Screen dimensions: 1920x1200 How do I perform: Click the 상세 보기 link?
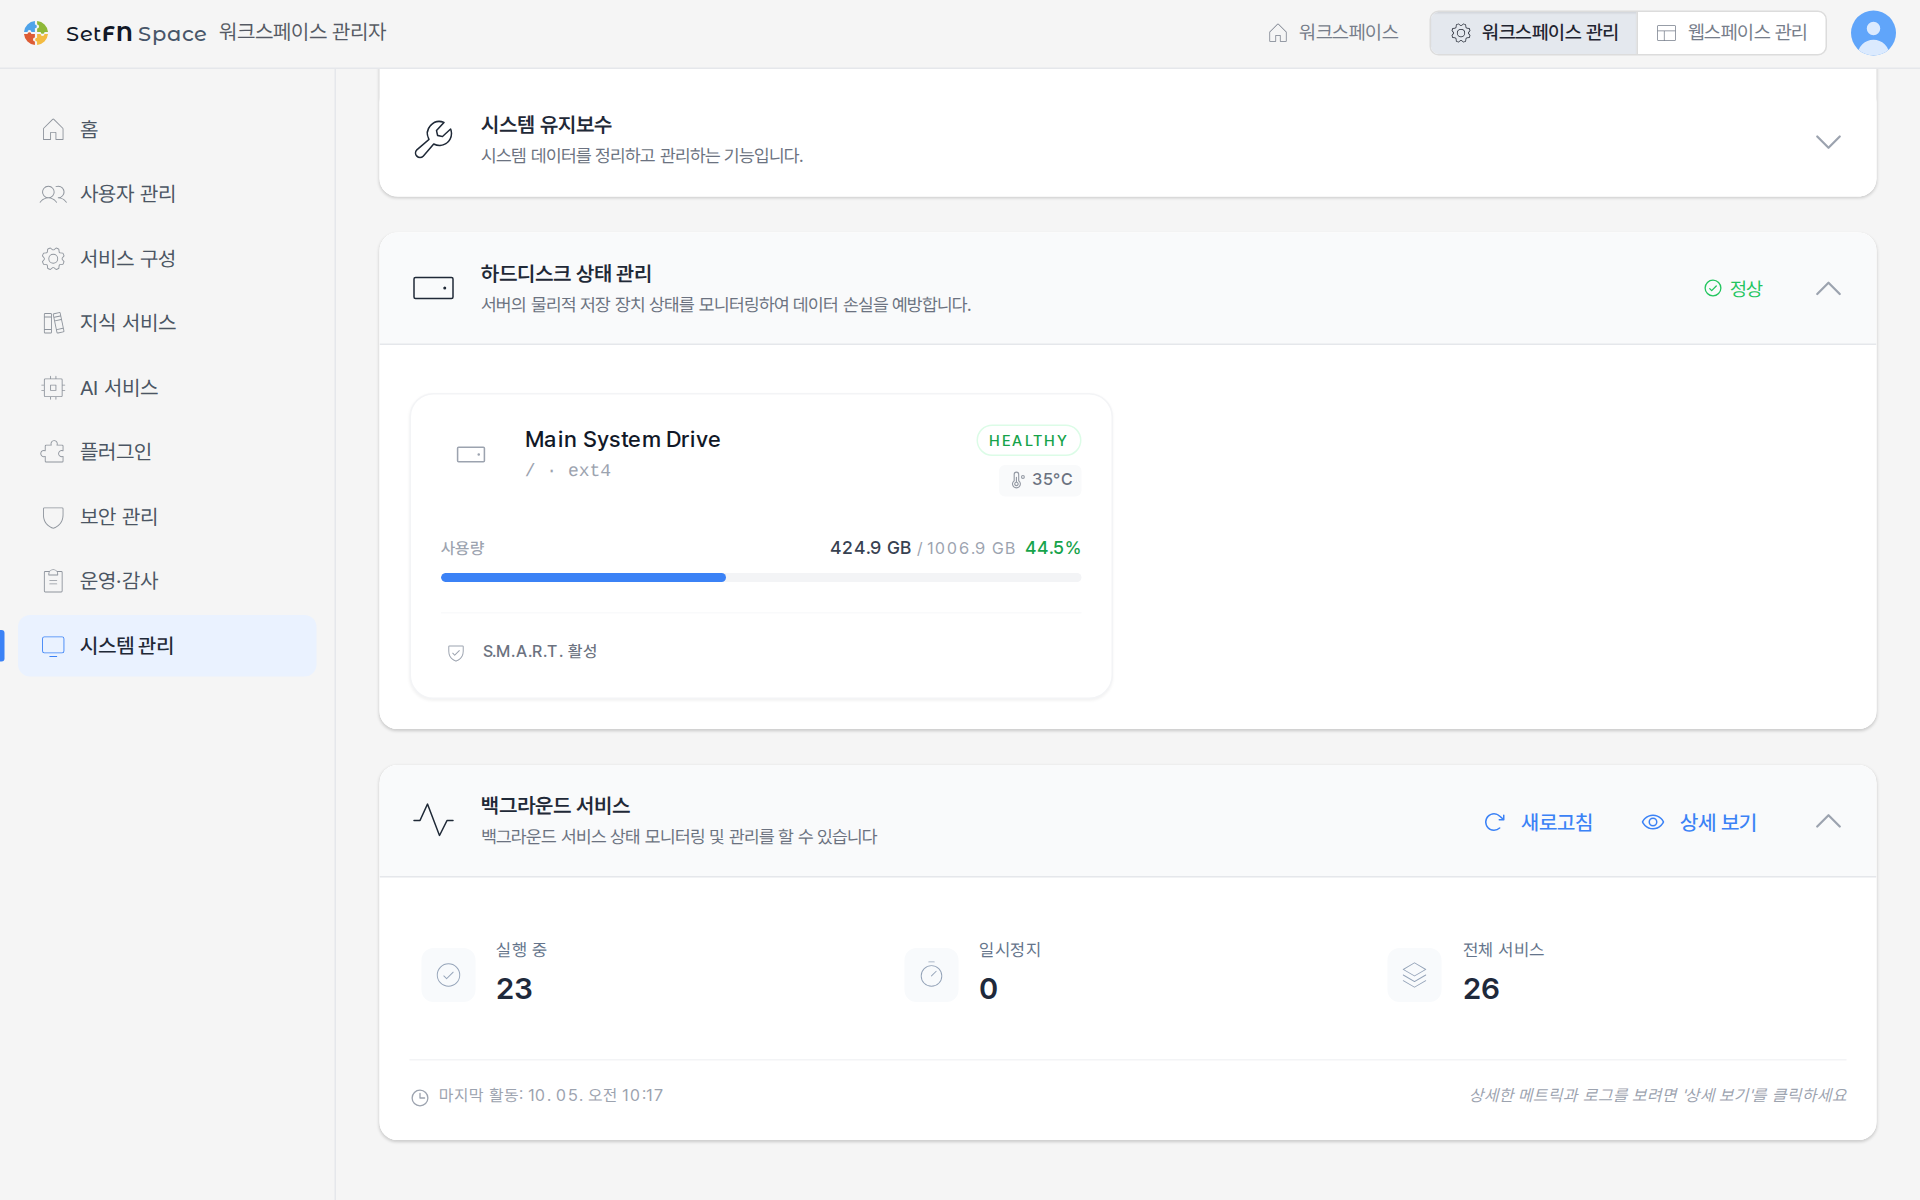click(x=1699, y=822)
